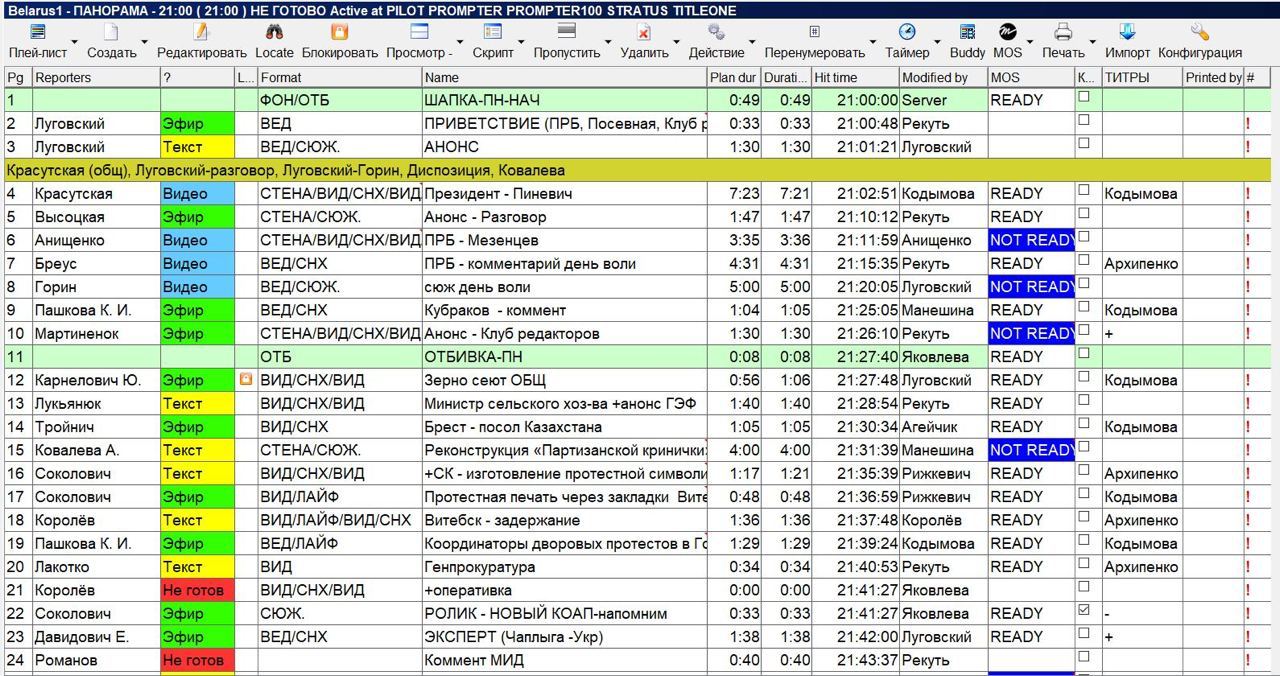Viewport: 1280px width, 676px height.
Task: Toggle checkbox in АНОНС row 3
Action: click(1084, 144)
